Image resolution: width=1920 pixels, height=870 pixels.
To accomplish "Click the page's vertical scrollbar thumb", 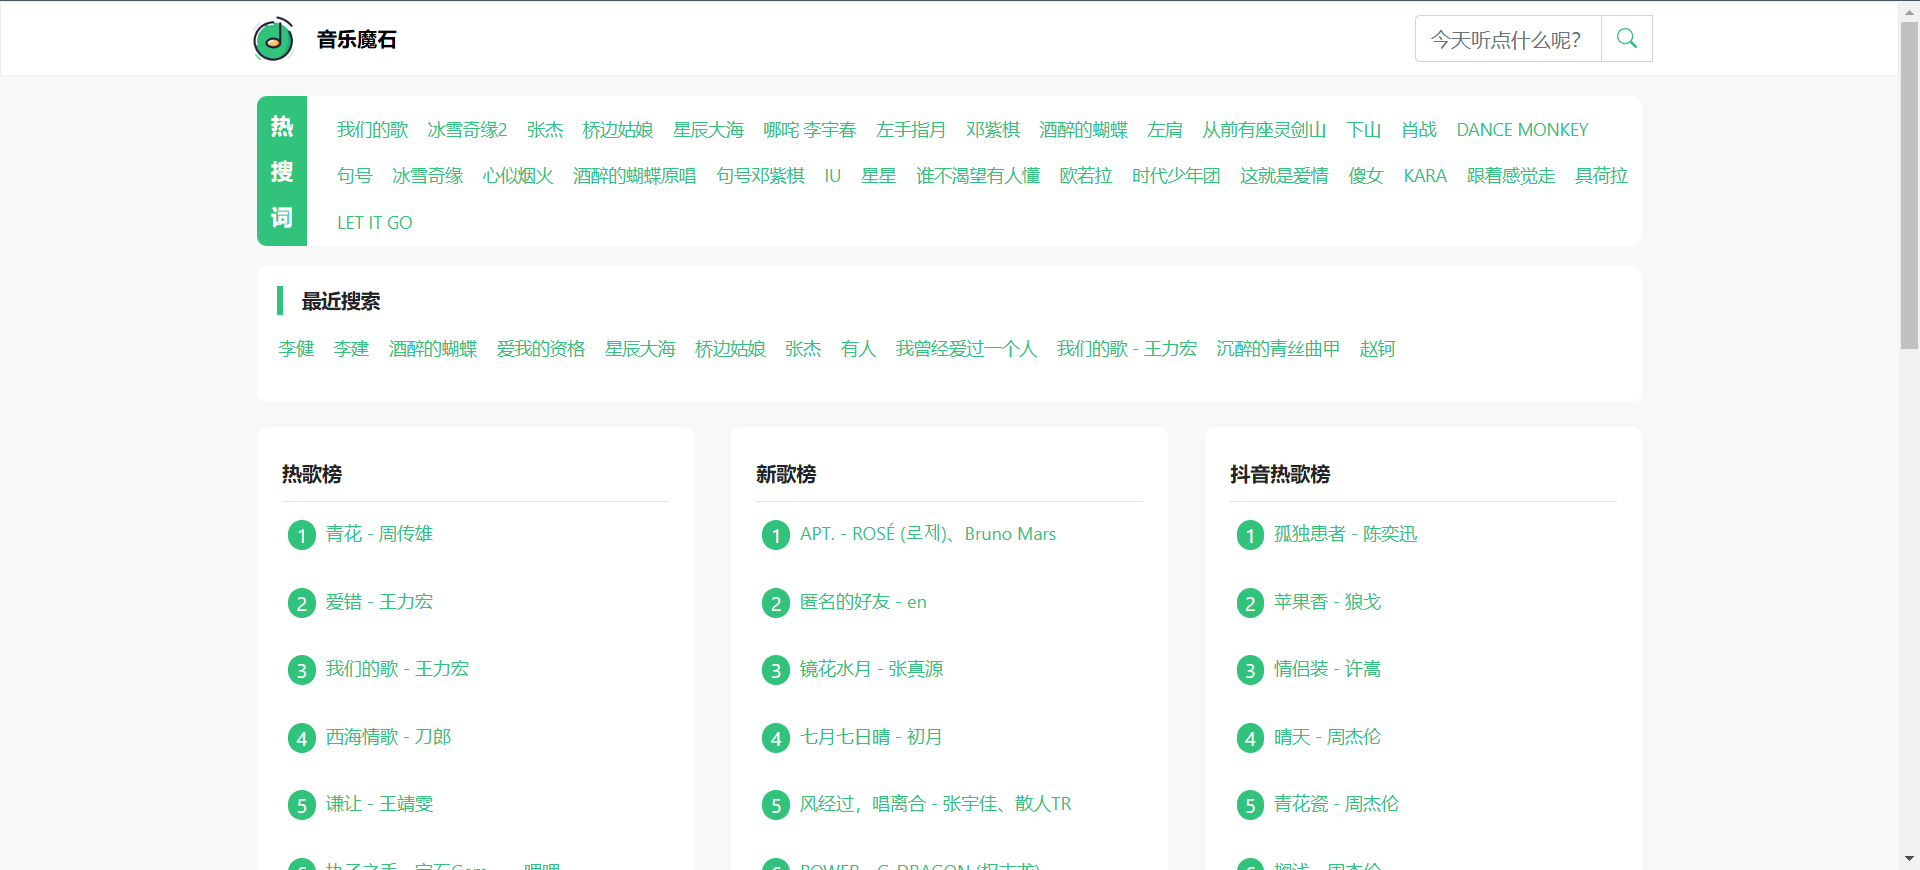I will [1908, 185].
